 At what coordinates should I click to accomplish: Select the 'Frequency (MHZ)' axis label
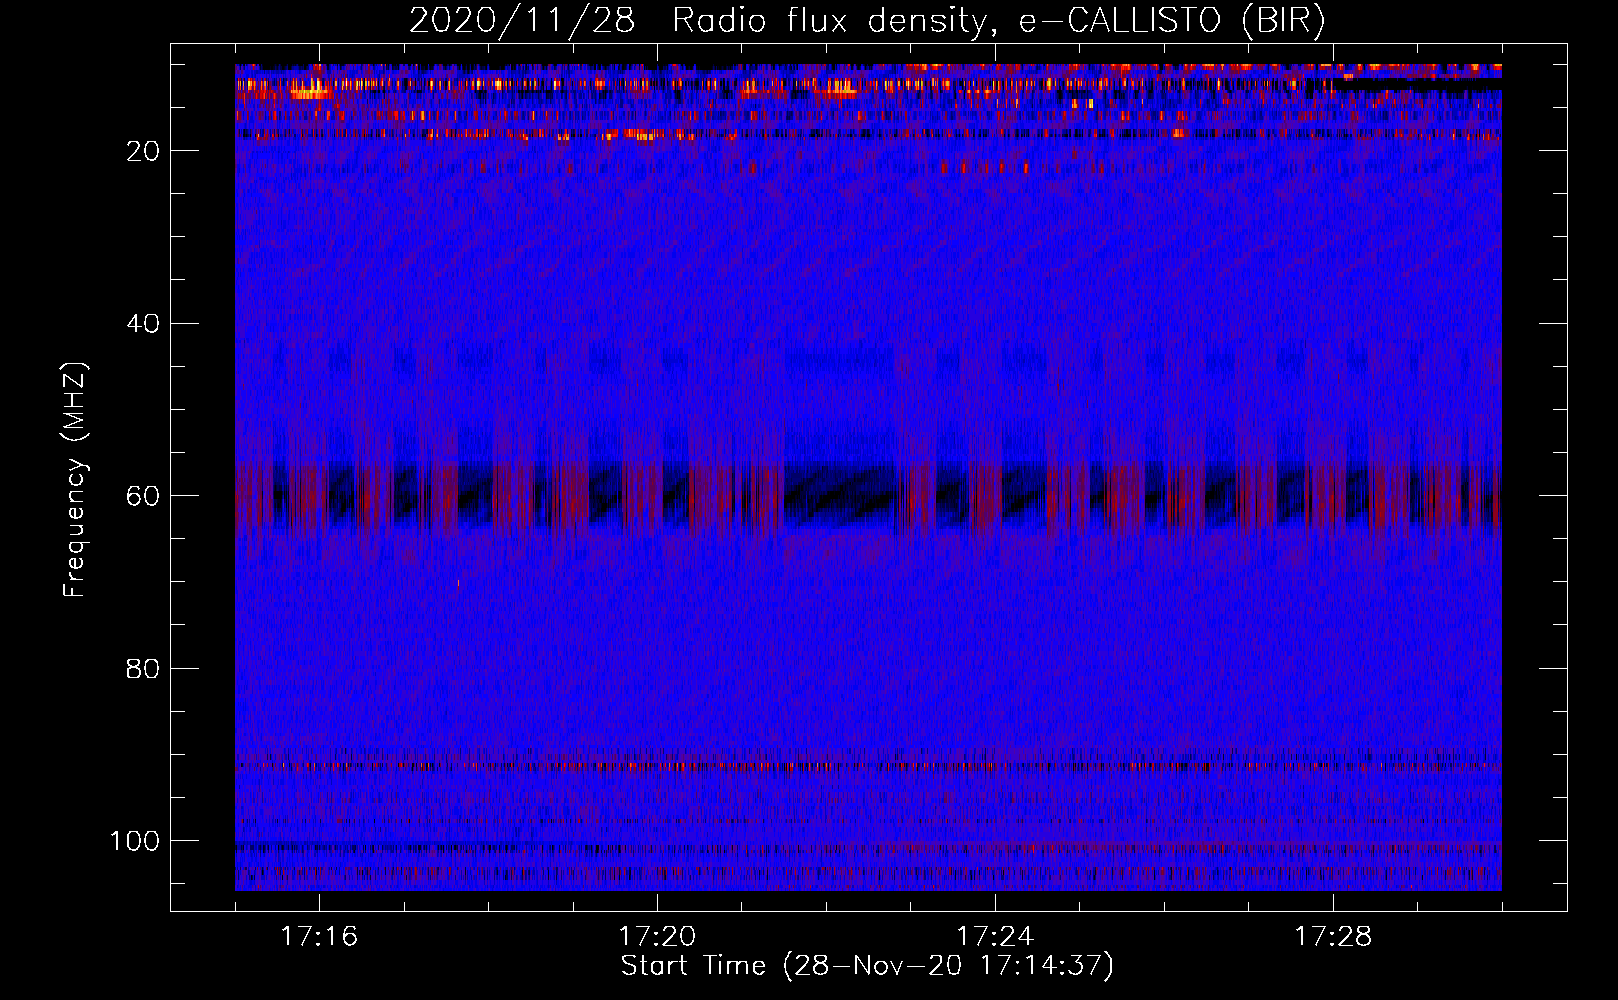click(75, 479)
